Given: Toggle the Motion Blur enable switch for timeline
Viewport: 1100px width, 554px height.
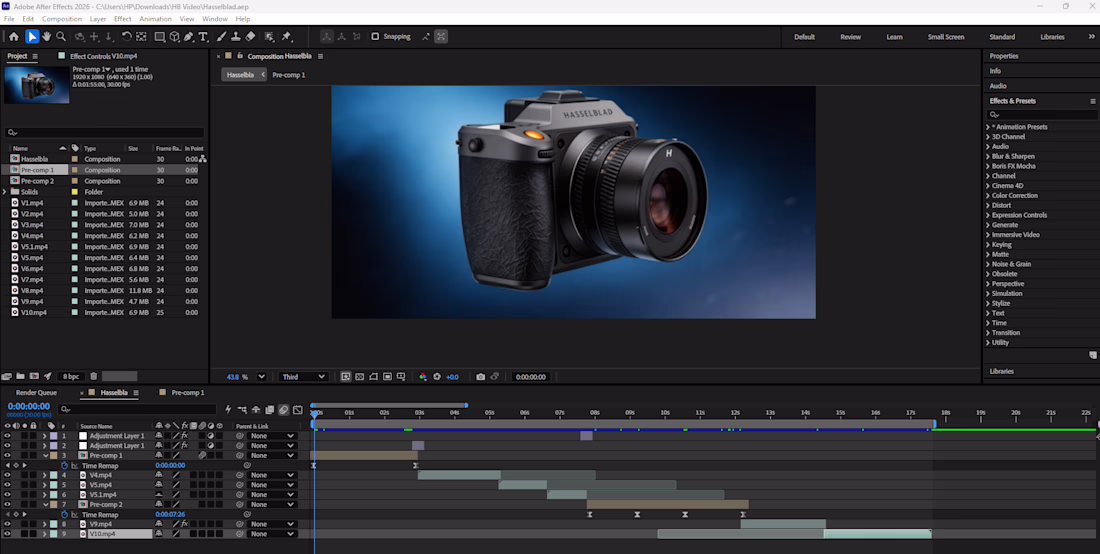Looking at the screenshot, I should pyautogui.click(x=283, y=410).
